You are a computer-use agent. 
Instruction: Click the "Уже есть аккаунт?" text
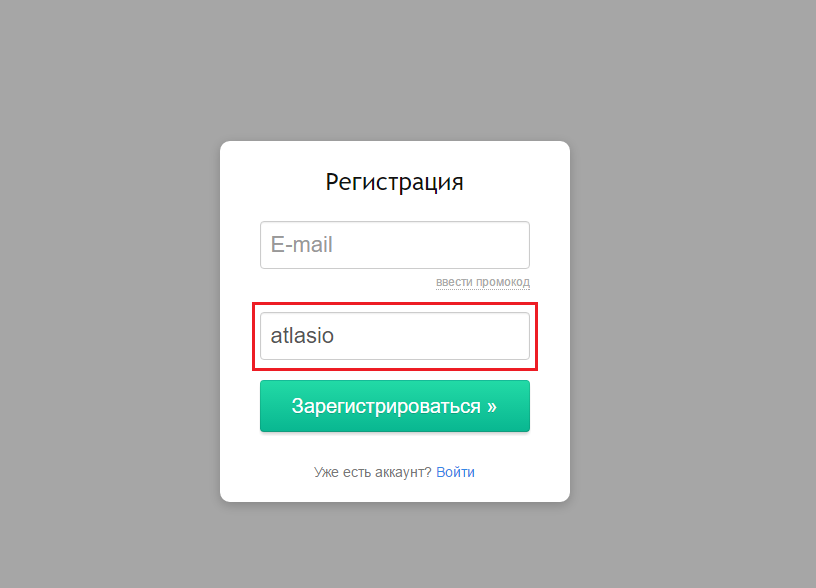tap(372, 472)
